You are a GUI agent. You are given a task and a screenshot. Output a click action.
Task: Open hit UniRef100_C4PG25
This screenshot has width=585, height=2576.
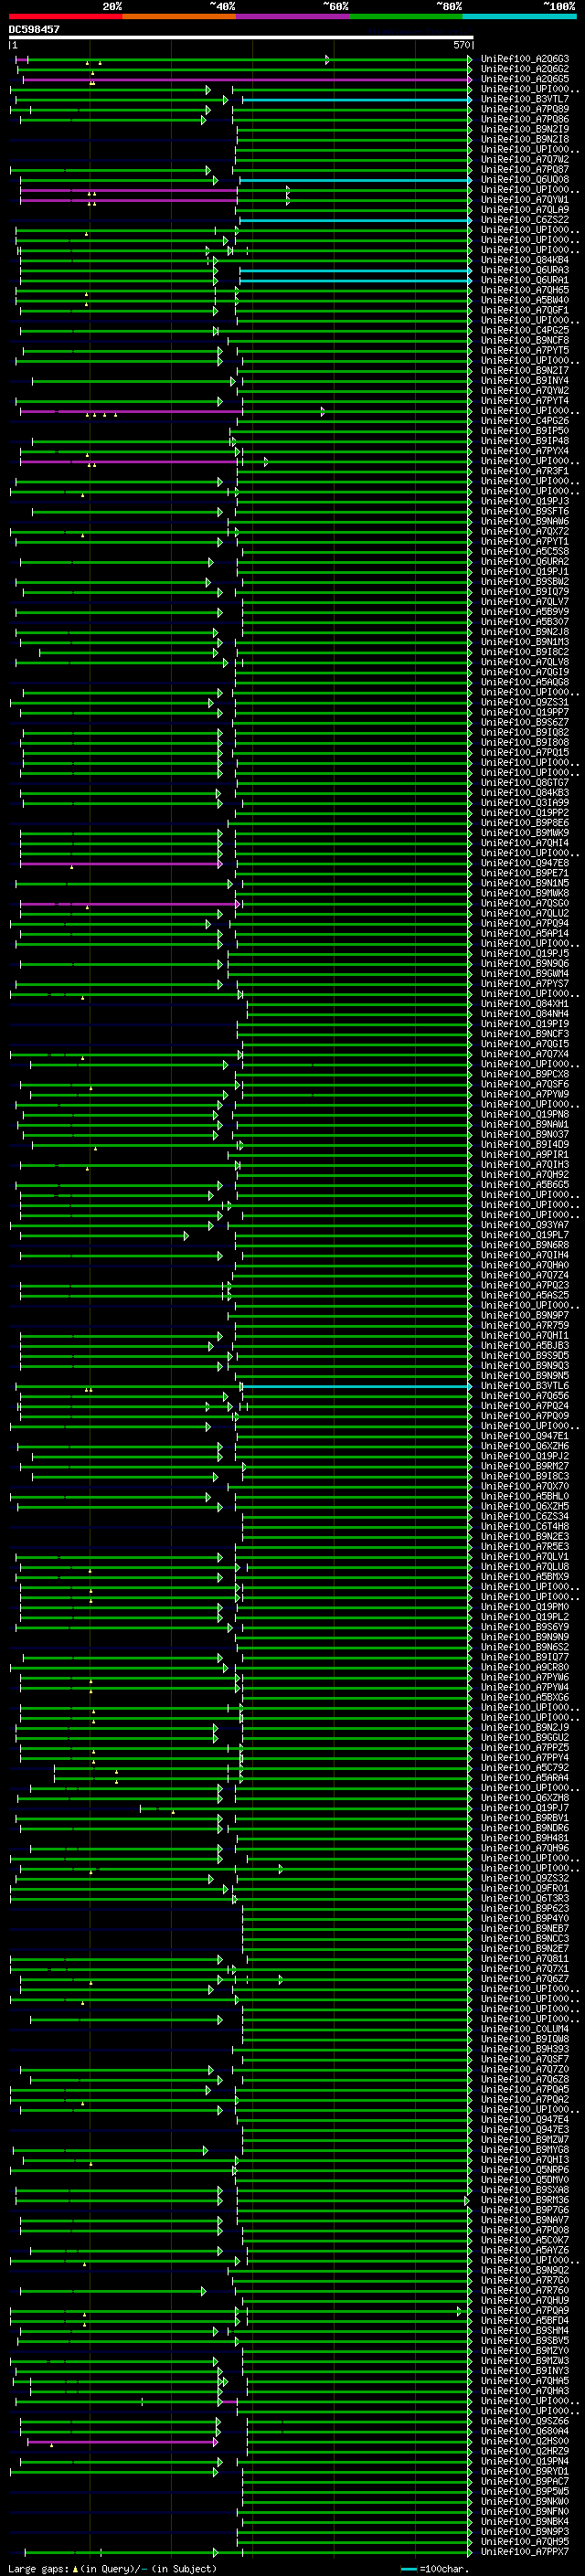(x=525, y=330)
